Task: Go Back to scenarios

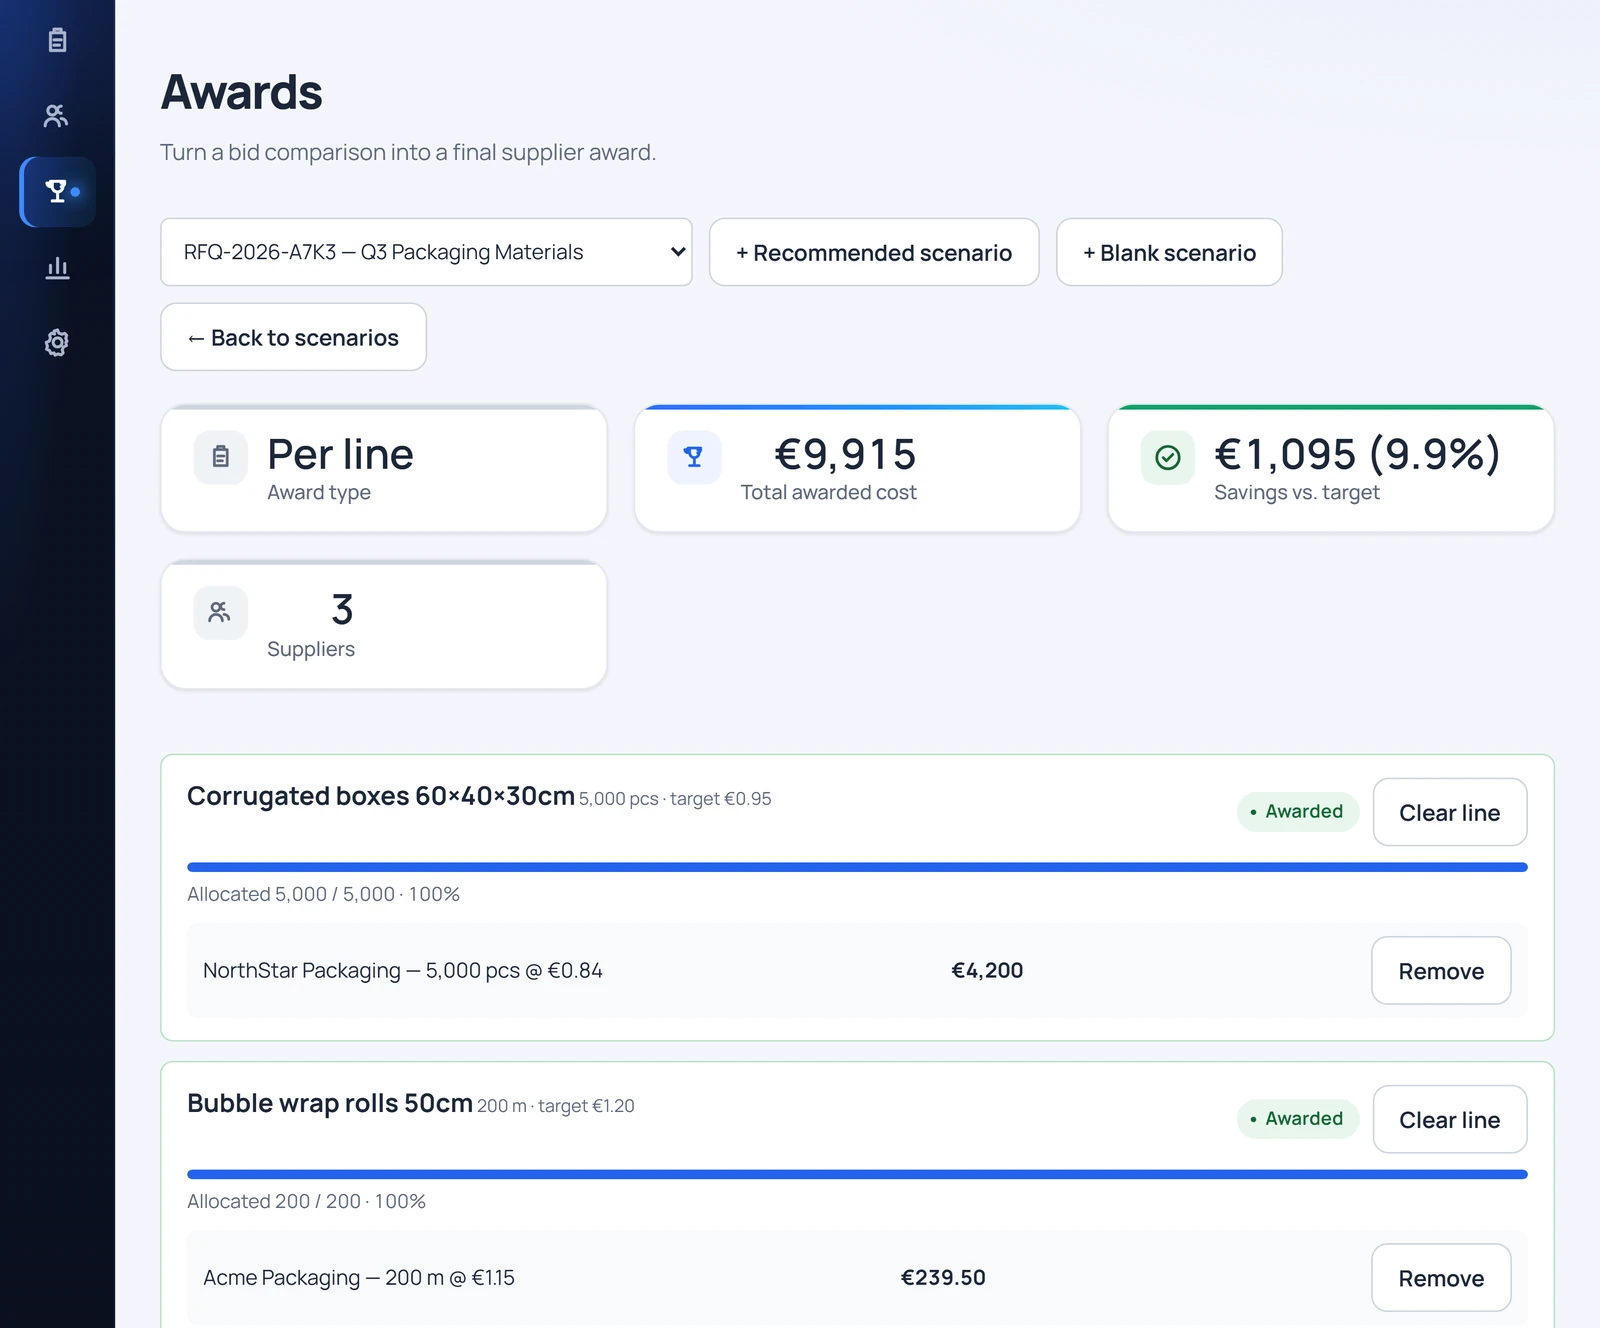Action: tap(293, 337)
